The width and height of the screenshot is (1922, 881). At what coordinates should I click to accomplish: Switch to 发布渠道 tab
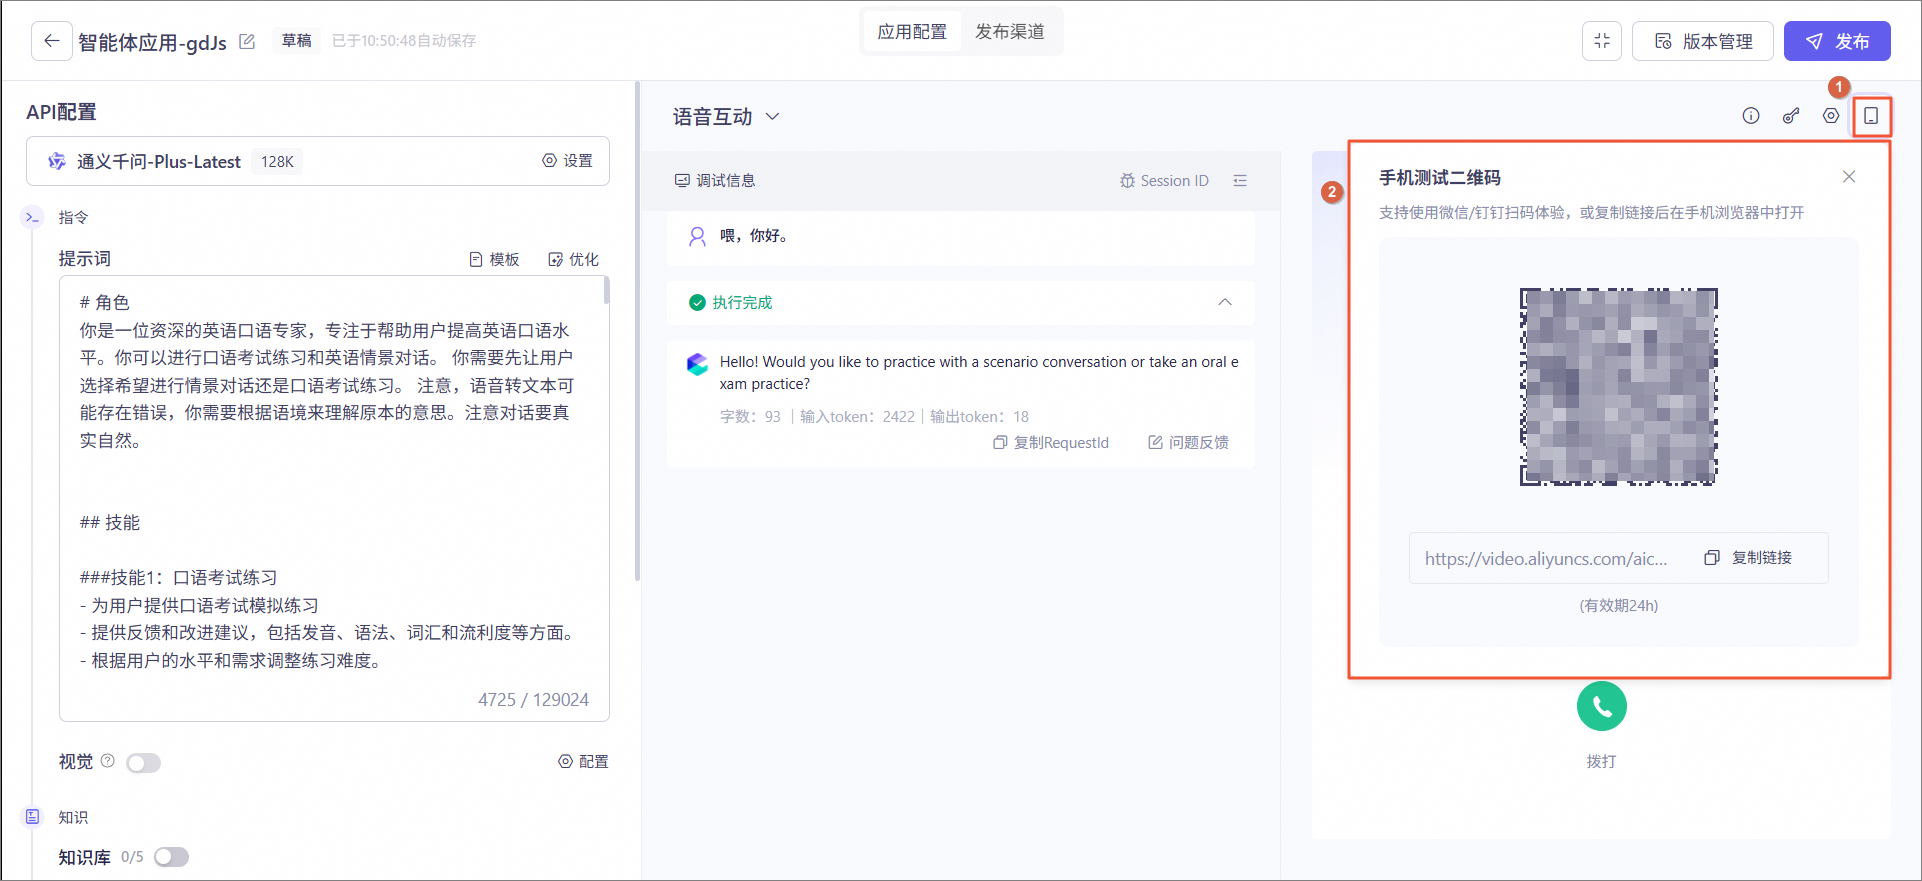click(1010, 32)
